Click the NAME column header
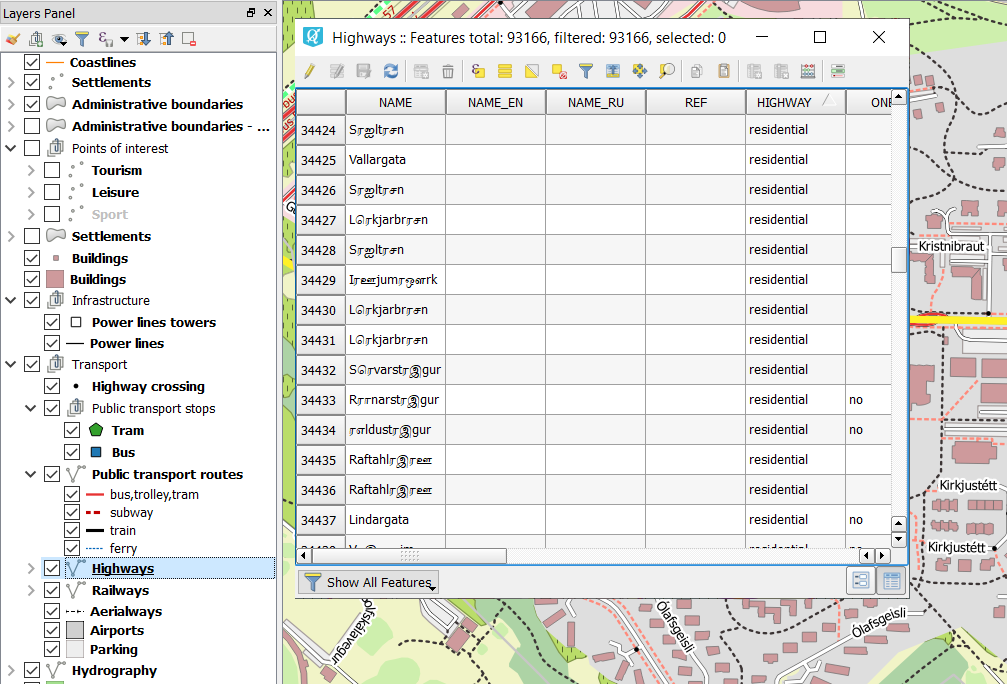1007x684 pixels. (395, 102)
